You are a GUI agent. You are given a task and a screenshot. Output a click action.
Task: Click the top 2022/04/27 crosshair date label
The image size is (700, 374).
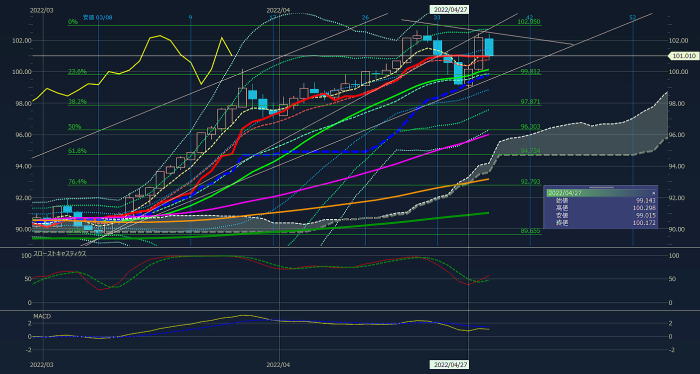point(450,10)
